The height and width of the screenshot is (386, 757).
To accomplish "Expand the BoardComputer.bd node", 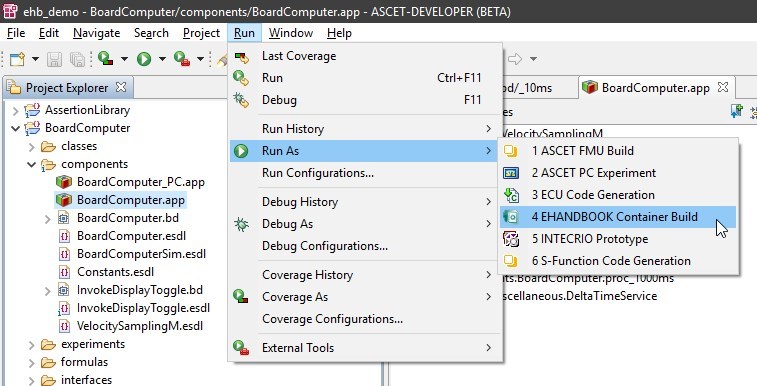I will pos(47,219).
